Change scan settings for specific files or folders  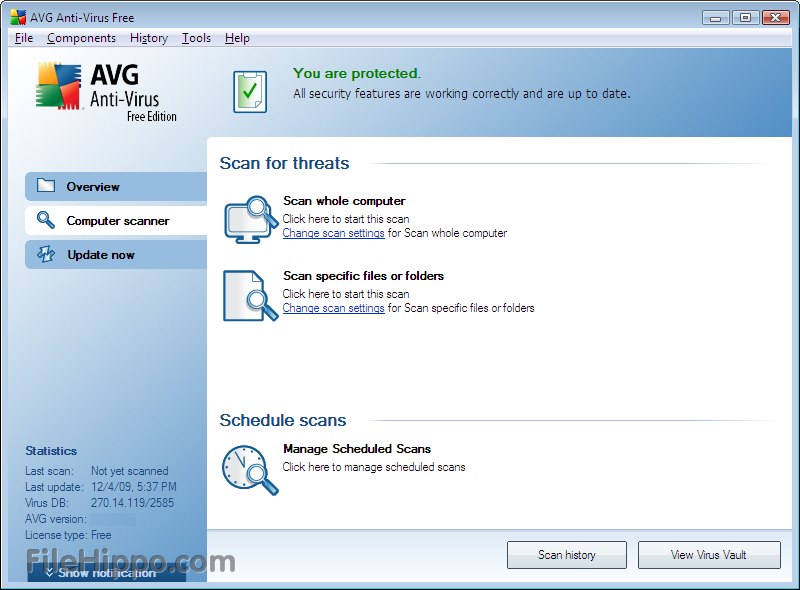[x=334, y=308]
